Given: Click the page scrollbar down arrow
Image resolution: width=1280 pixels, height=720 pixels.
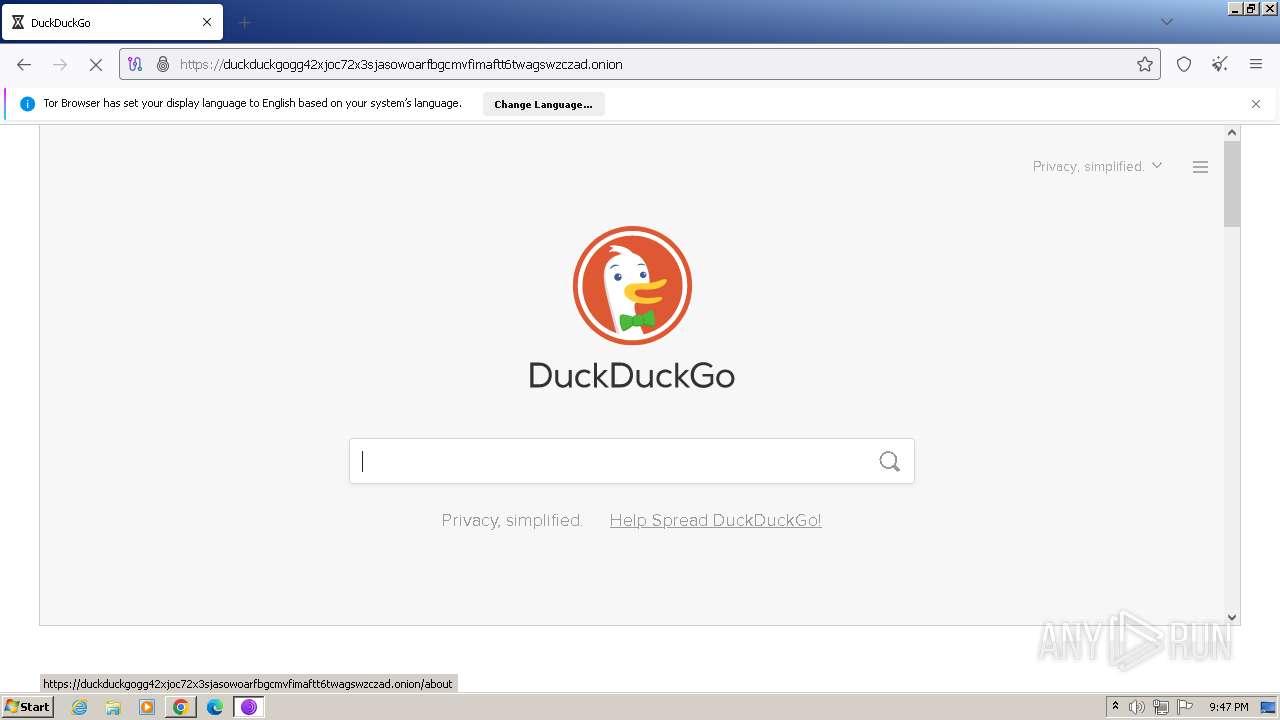Looking at the screenshot, I should [1232, 617].
